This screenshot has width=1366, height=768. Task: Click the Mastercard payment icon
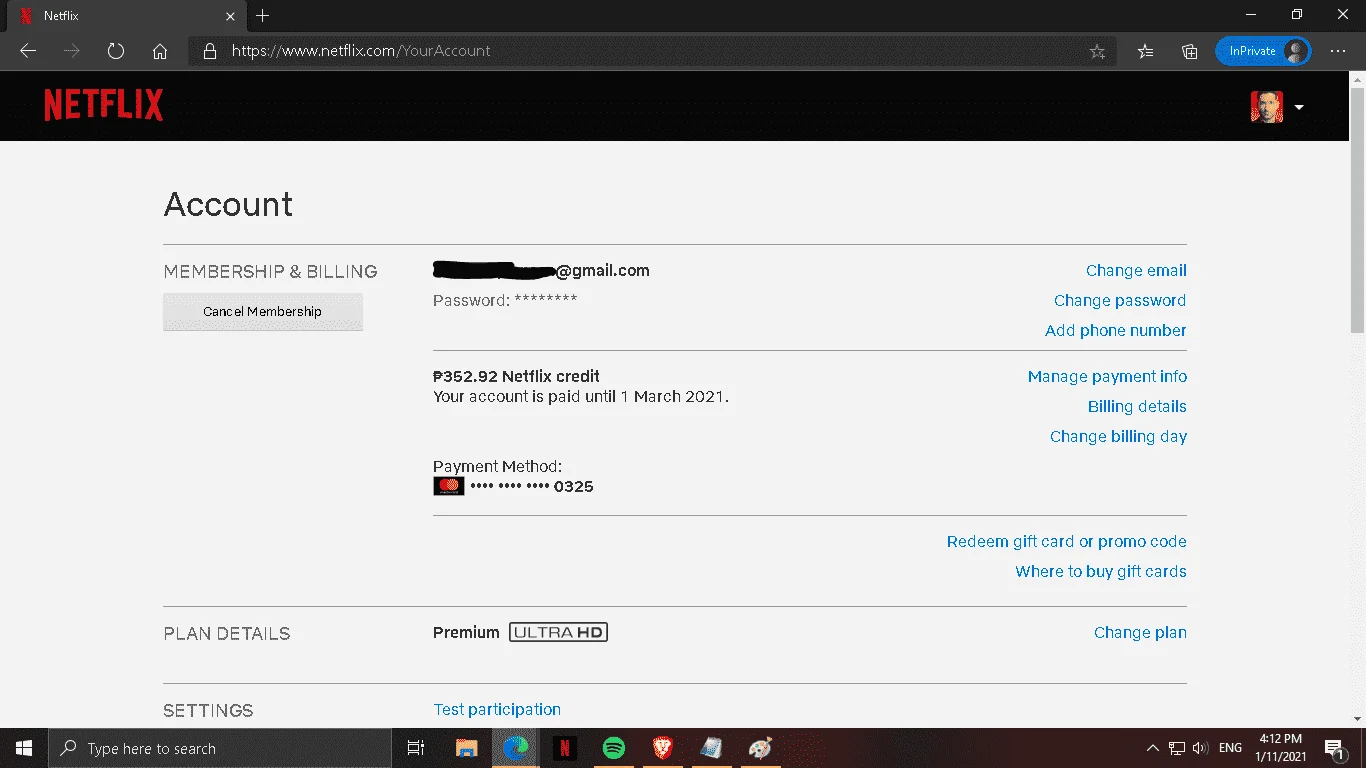point(449,486)
